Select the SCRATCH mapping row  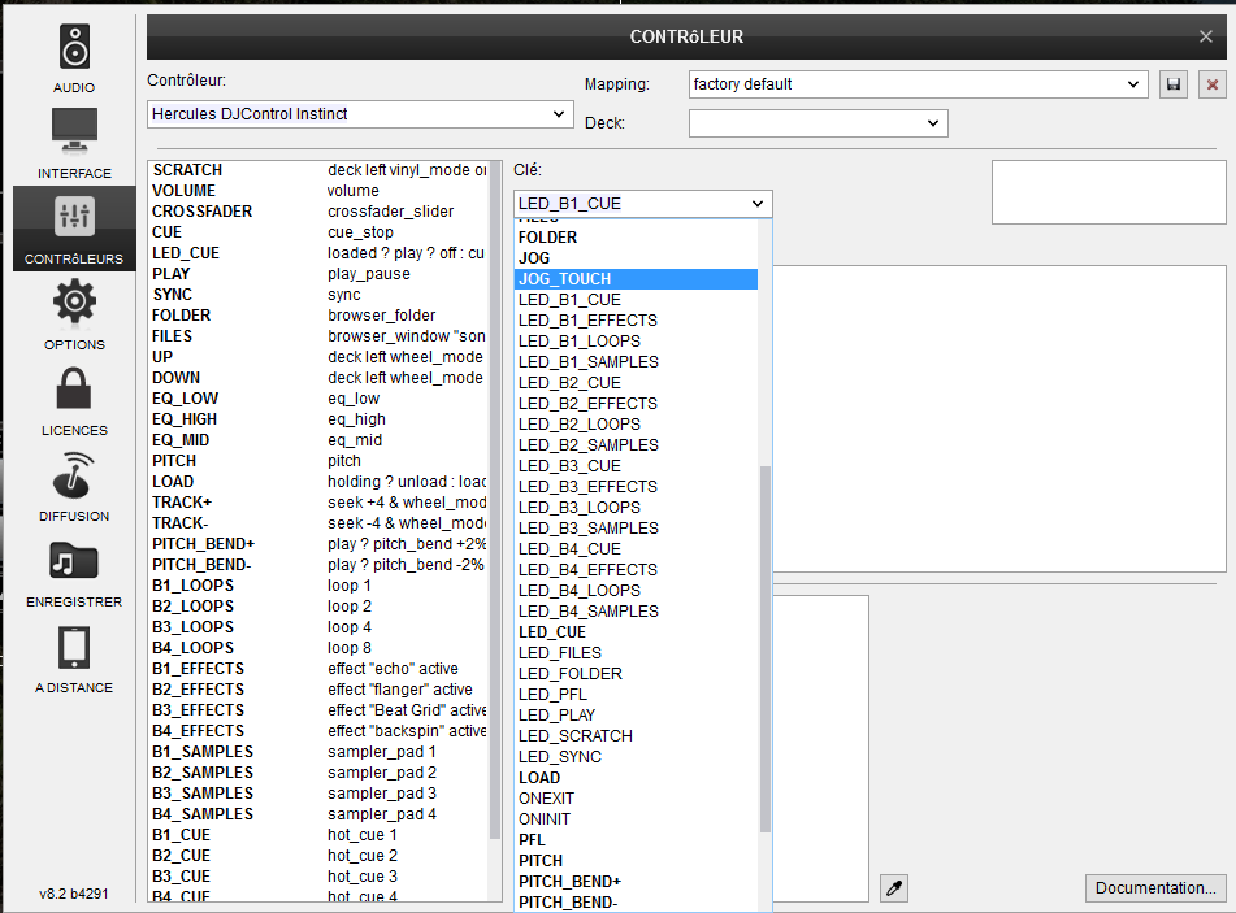pyautogui.click(x=318, y=170)
